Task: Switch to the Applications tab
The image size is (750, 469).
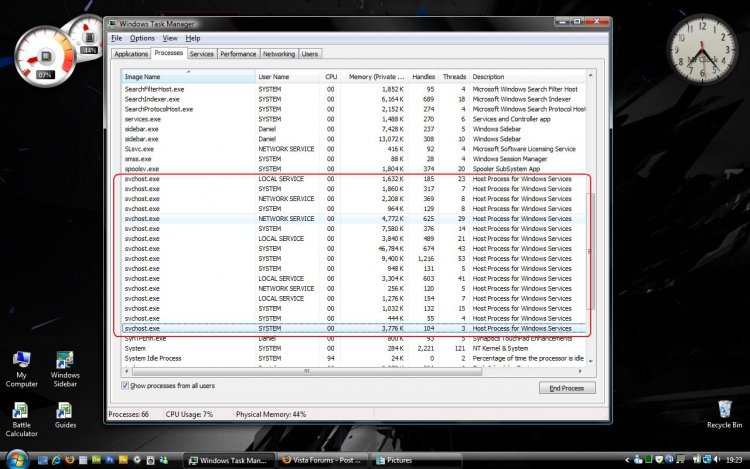Action: pyautogui.click(x=131, y=54)
